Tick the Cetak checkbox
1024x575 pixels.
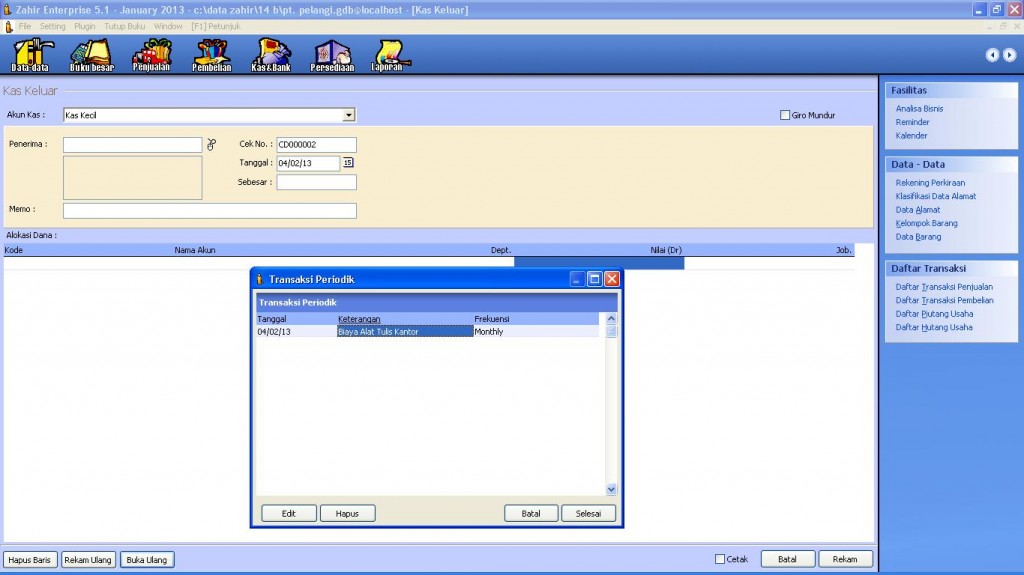720,559
